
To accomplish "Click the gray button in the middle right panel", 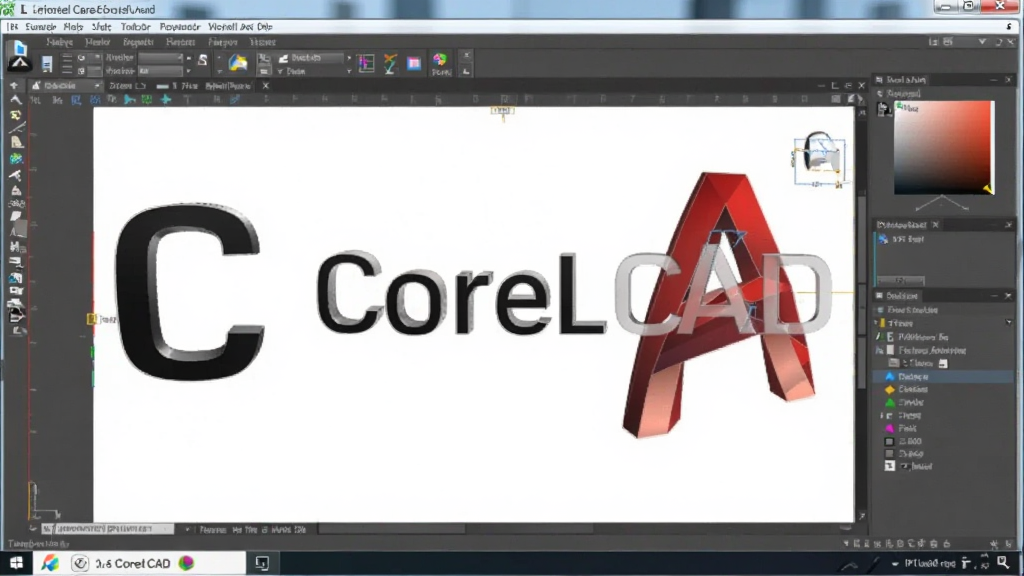I will [901, 281].
